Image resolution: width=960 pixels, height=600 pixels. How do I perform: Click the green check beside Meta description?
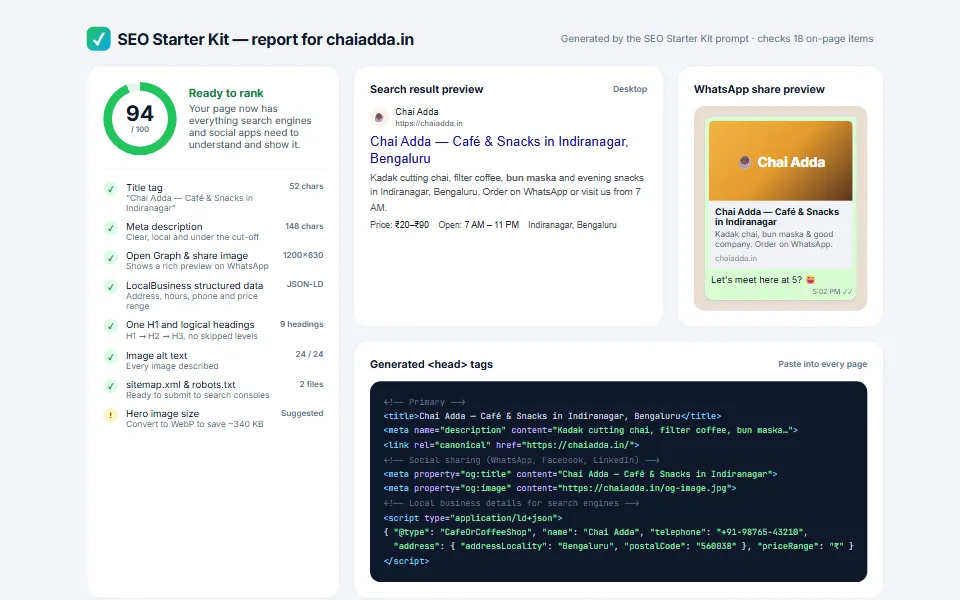coord(110,228)
